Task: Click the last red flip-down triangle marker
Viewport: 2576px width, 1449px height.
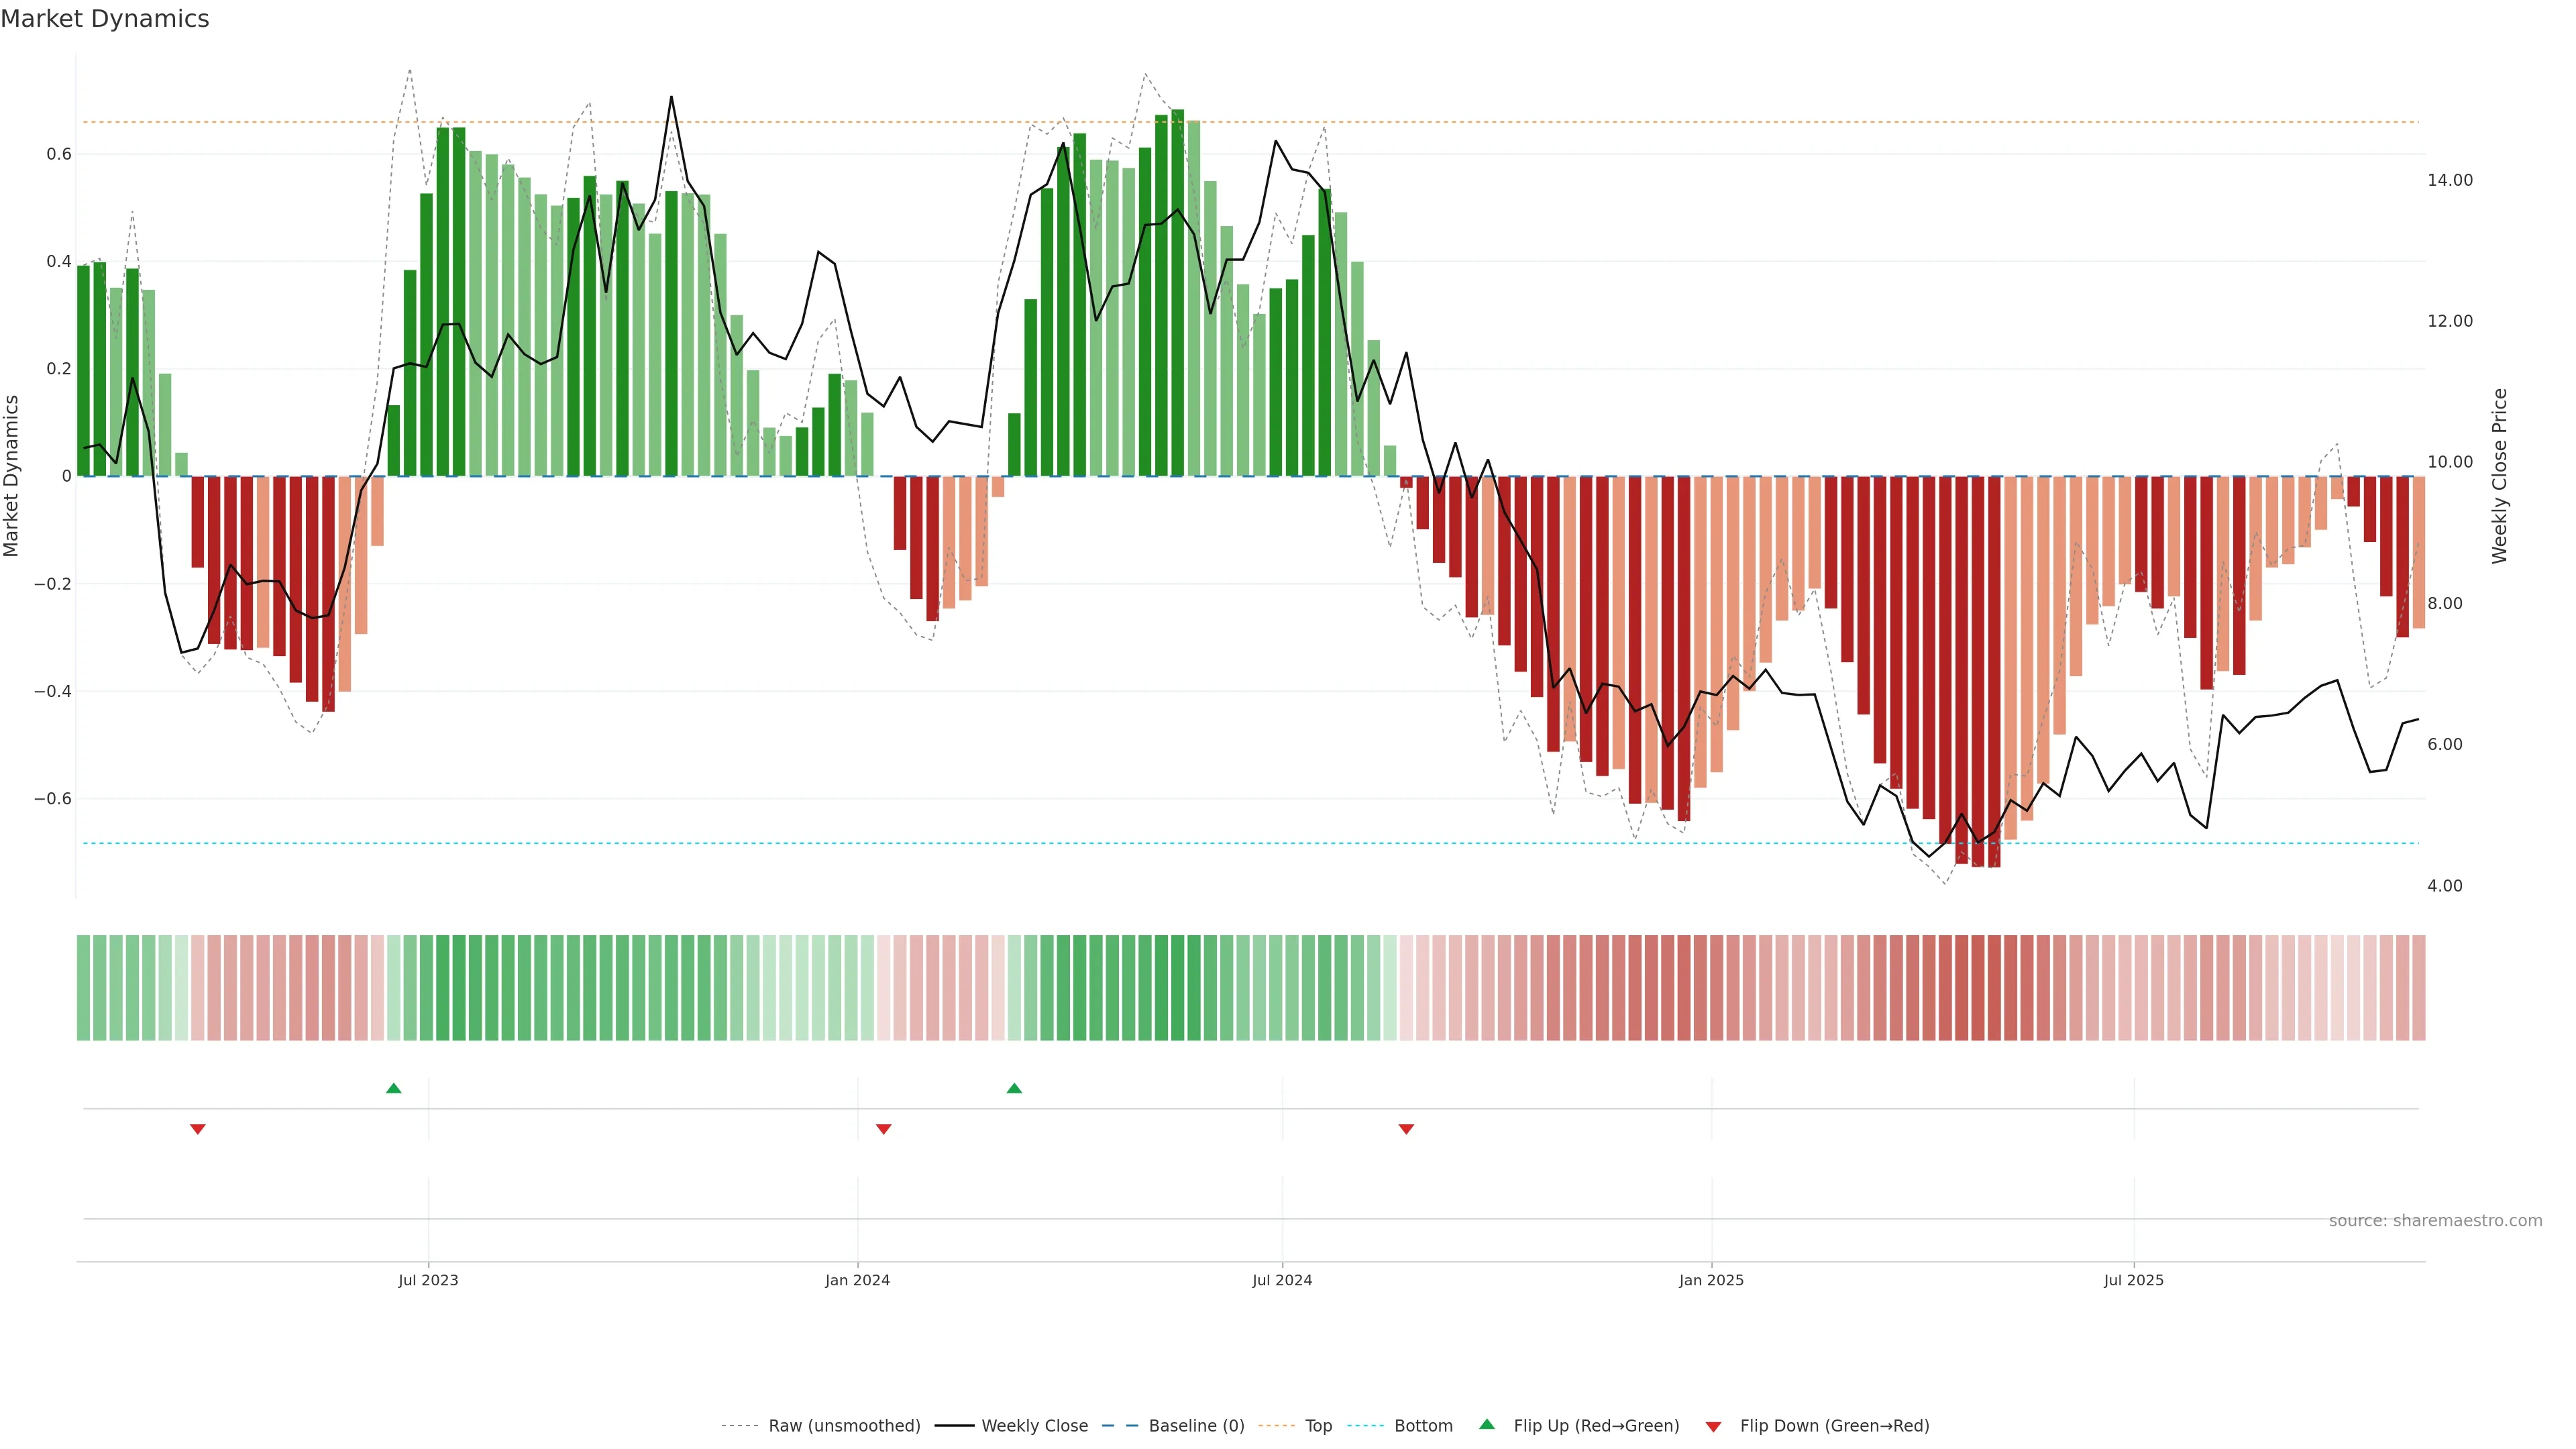Action: (x=1406, y=1129)
